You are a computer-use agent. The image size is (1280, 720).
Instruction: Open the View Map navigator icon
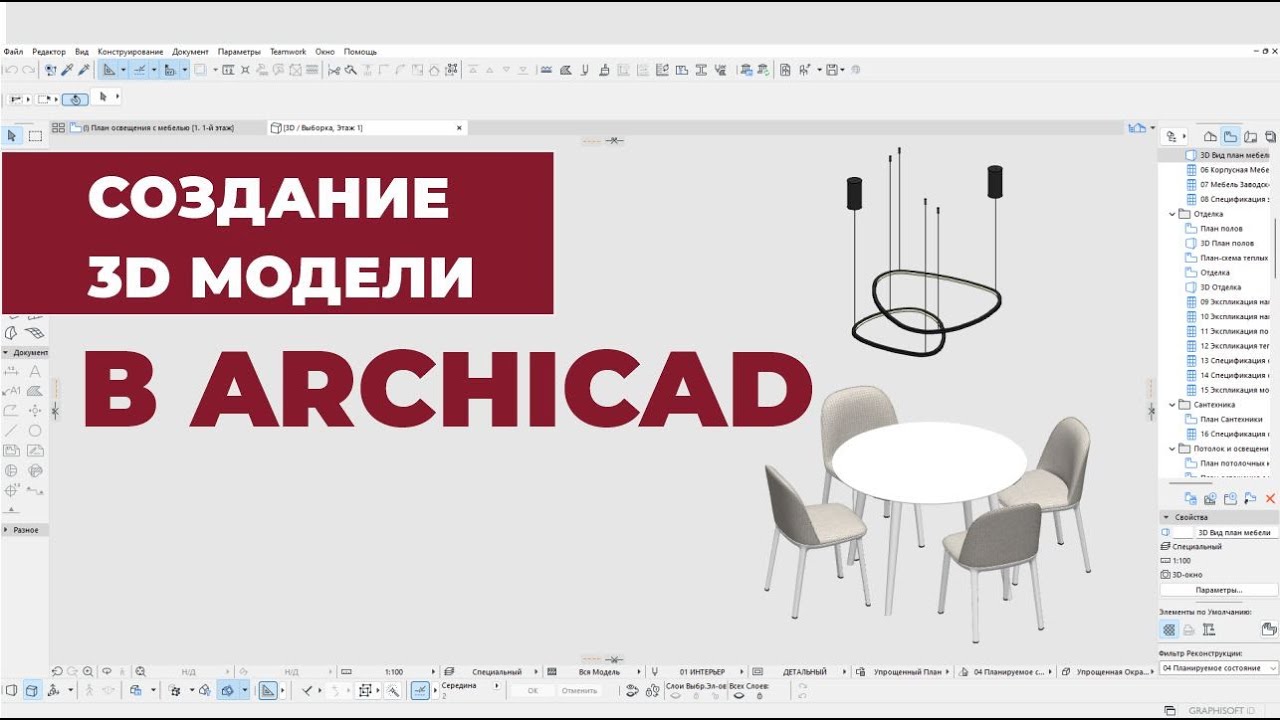[x=1231, y=136]
